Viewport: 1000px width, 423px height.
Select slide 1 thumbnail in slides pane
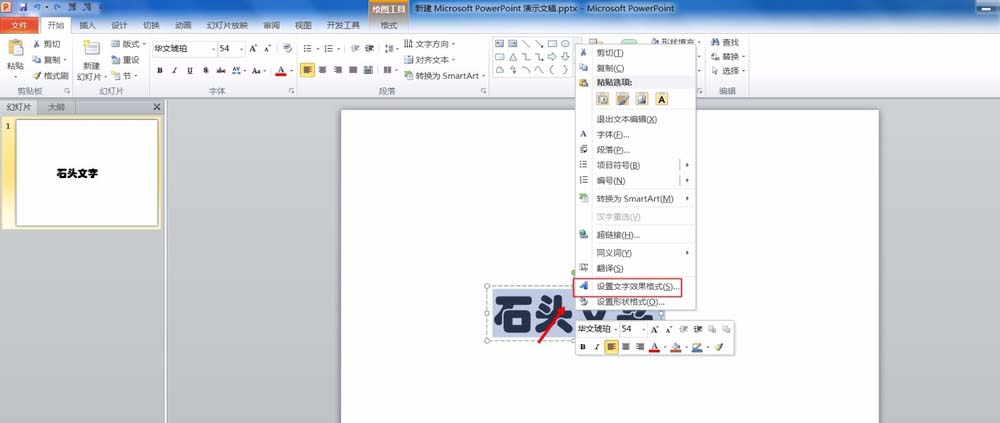87,173
